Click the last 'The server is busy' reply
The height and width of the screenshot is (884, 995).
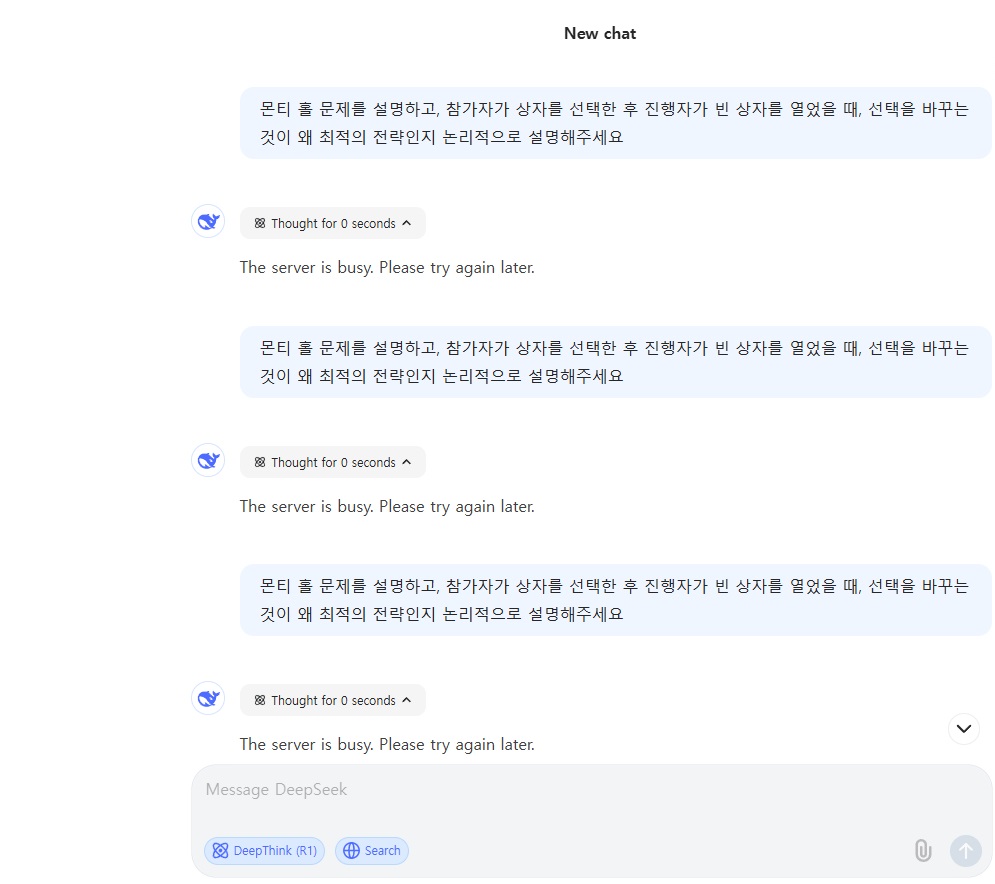point(387,744)
